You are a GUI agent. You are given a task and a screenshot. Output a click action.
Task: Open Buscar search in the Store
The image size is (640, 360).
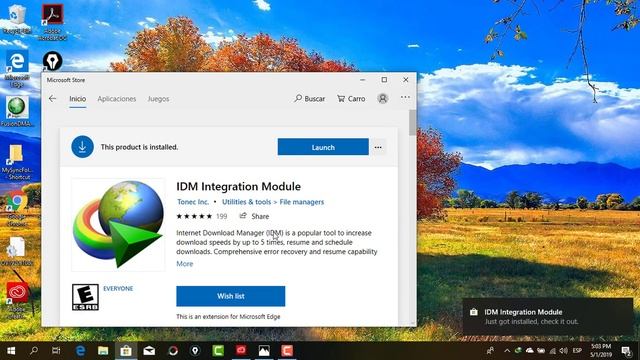310,99
